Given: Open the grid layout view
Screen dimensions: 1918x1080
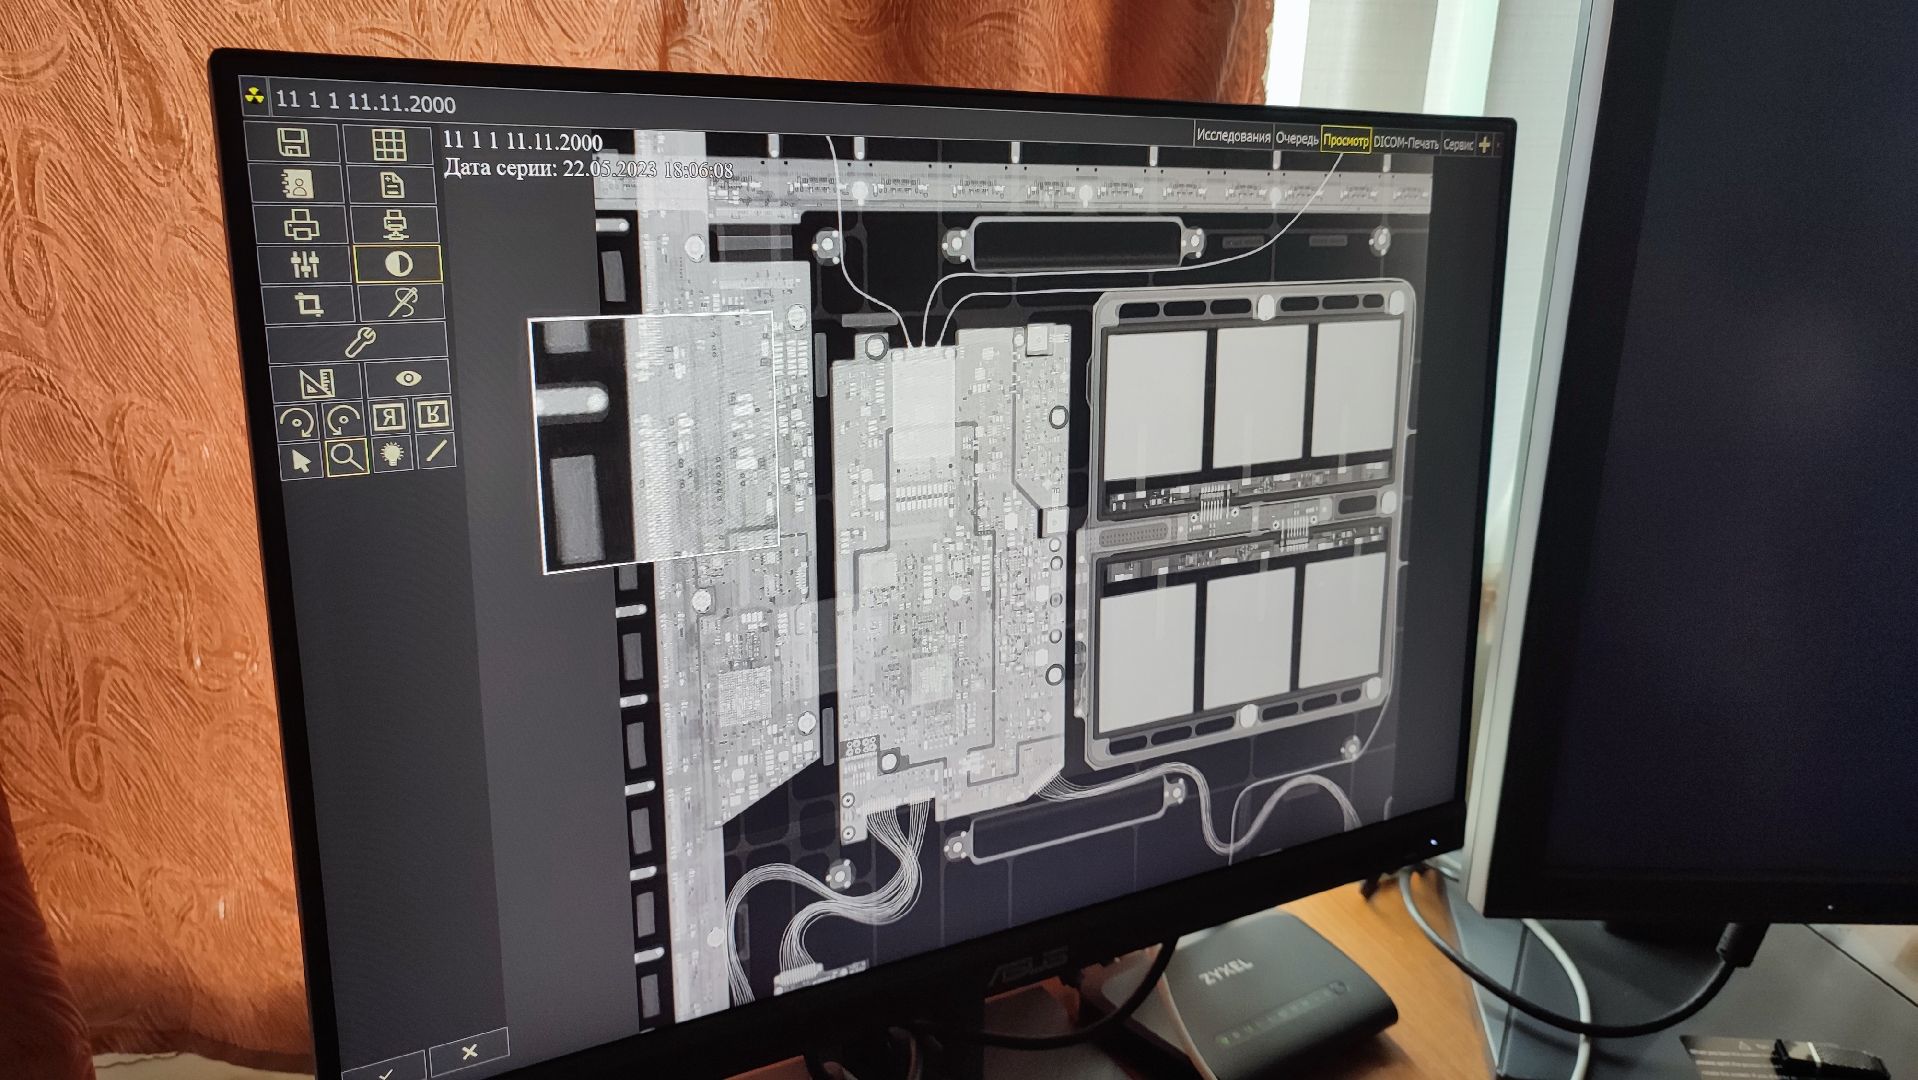Looking at the screenshot, I should tap(389, 145).
